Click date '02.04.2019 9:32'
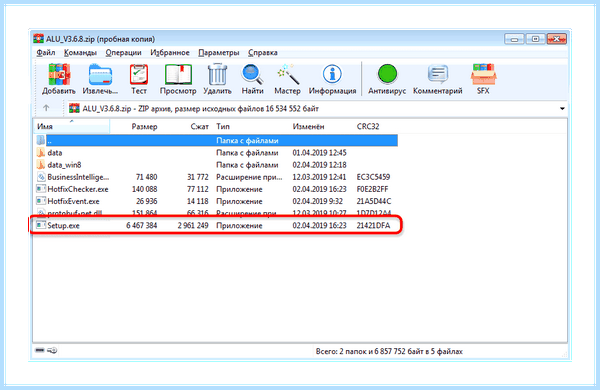600x390 pixels. pos(318,201)
